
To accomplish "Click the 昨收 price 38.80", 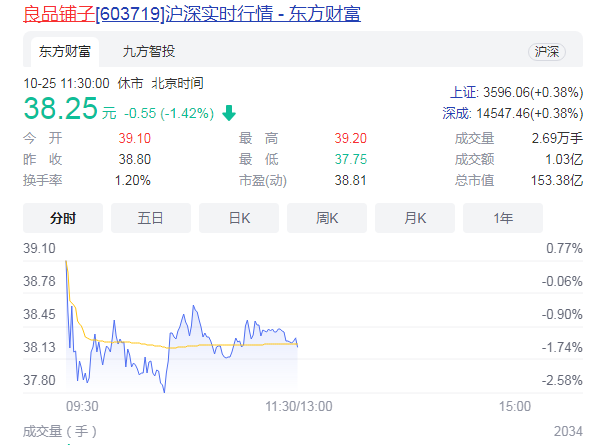I will coord(134,159).
